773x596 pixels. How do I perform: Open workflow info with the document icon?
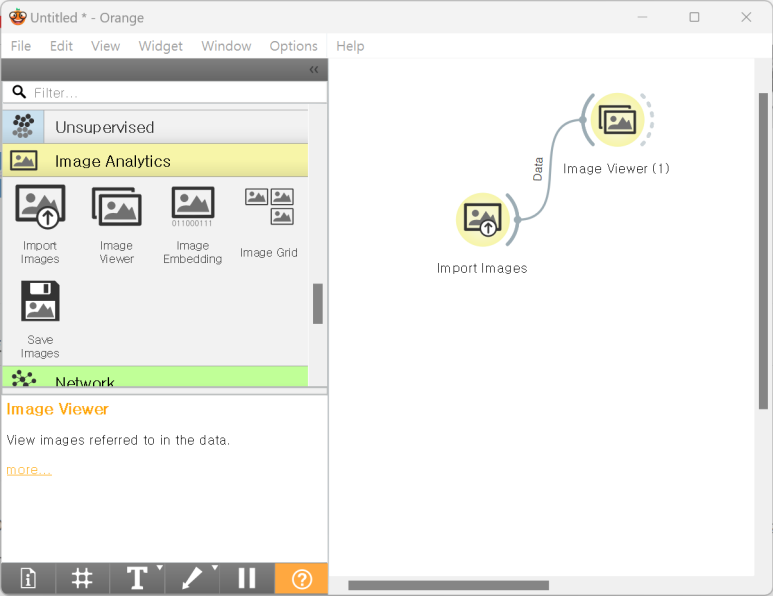point(28,578)
